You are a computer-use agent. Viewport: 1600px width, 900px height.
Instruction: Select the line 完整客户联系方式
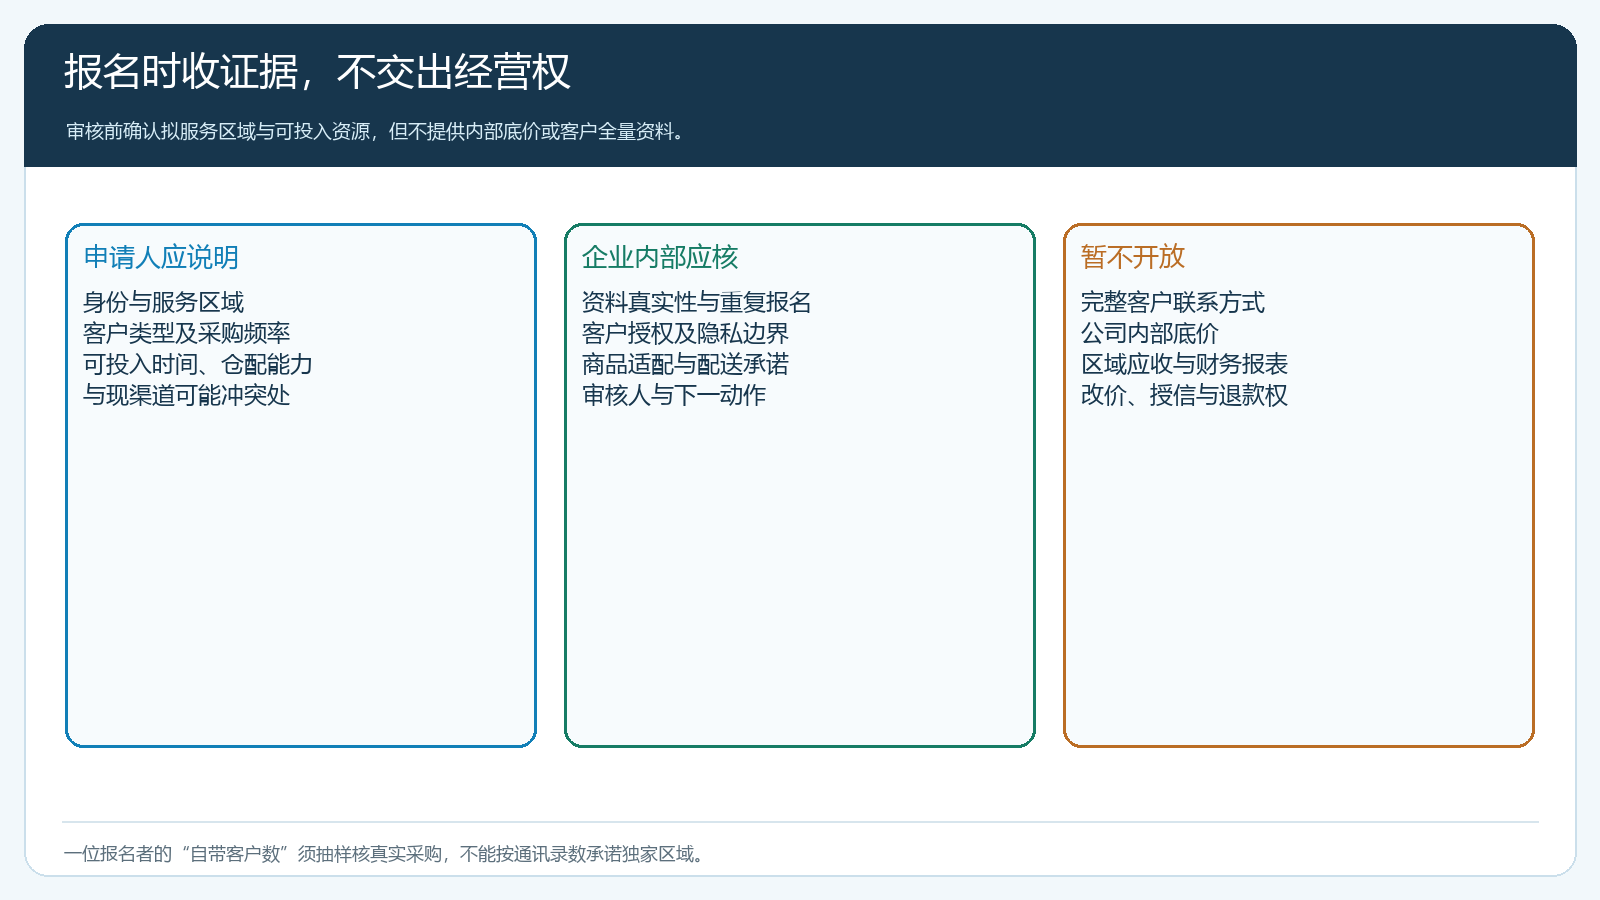(x=1173, y=302)
